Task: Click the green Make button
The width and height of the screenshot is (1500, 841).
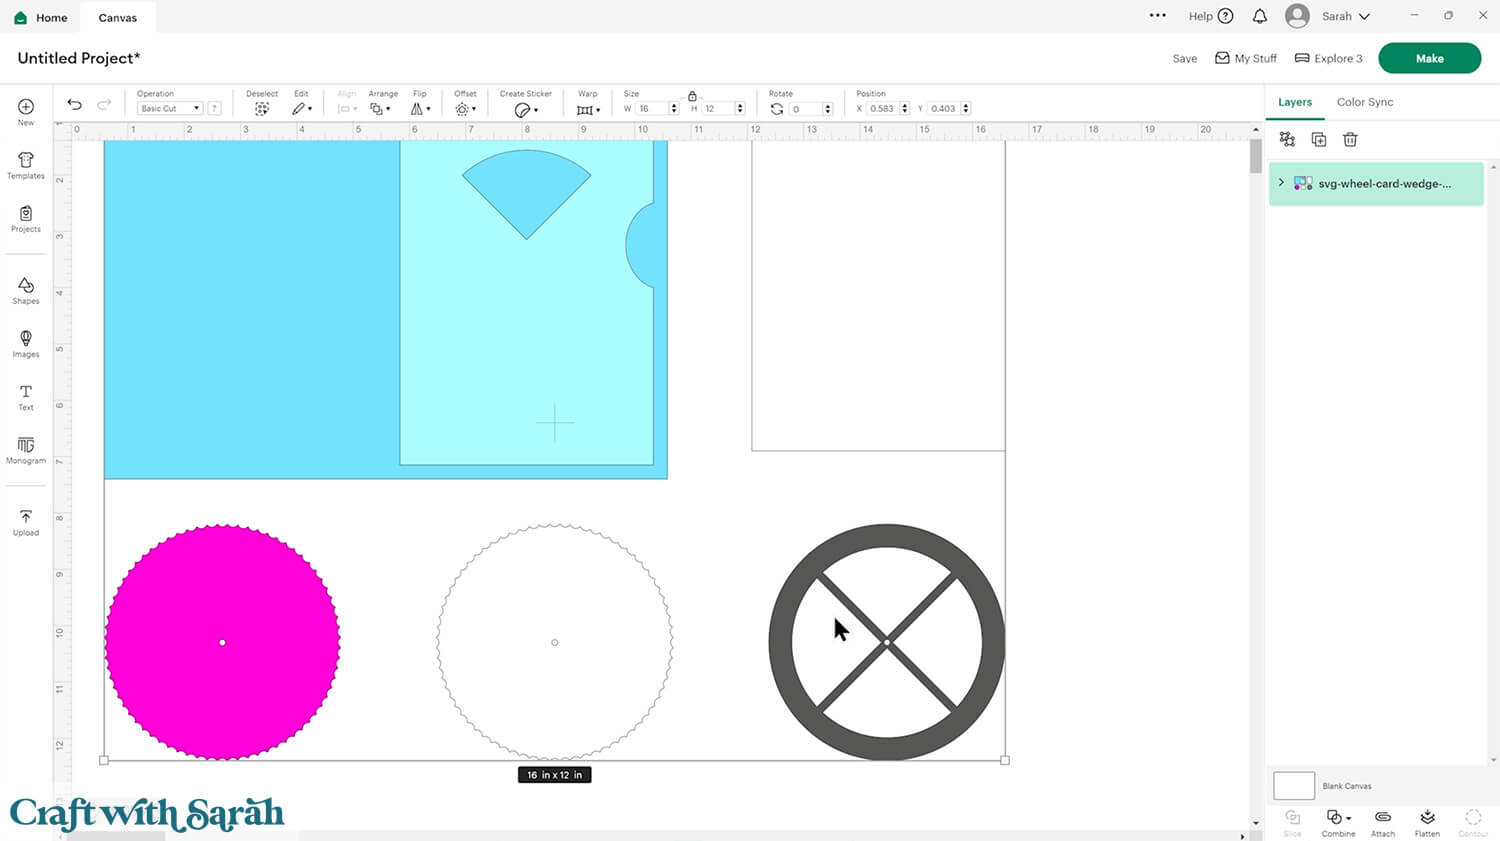Action: [x=1429, y=58]
